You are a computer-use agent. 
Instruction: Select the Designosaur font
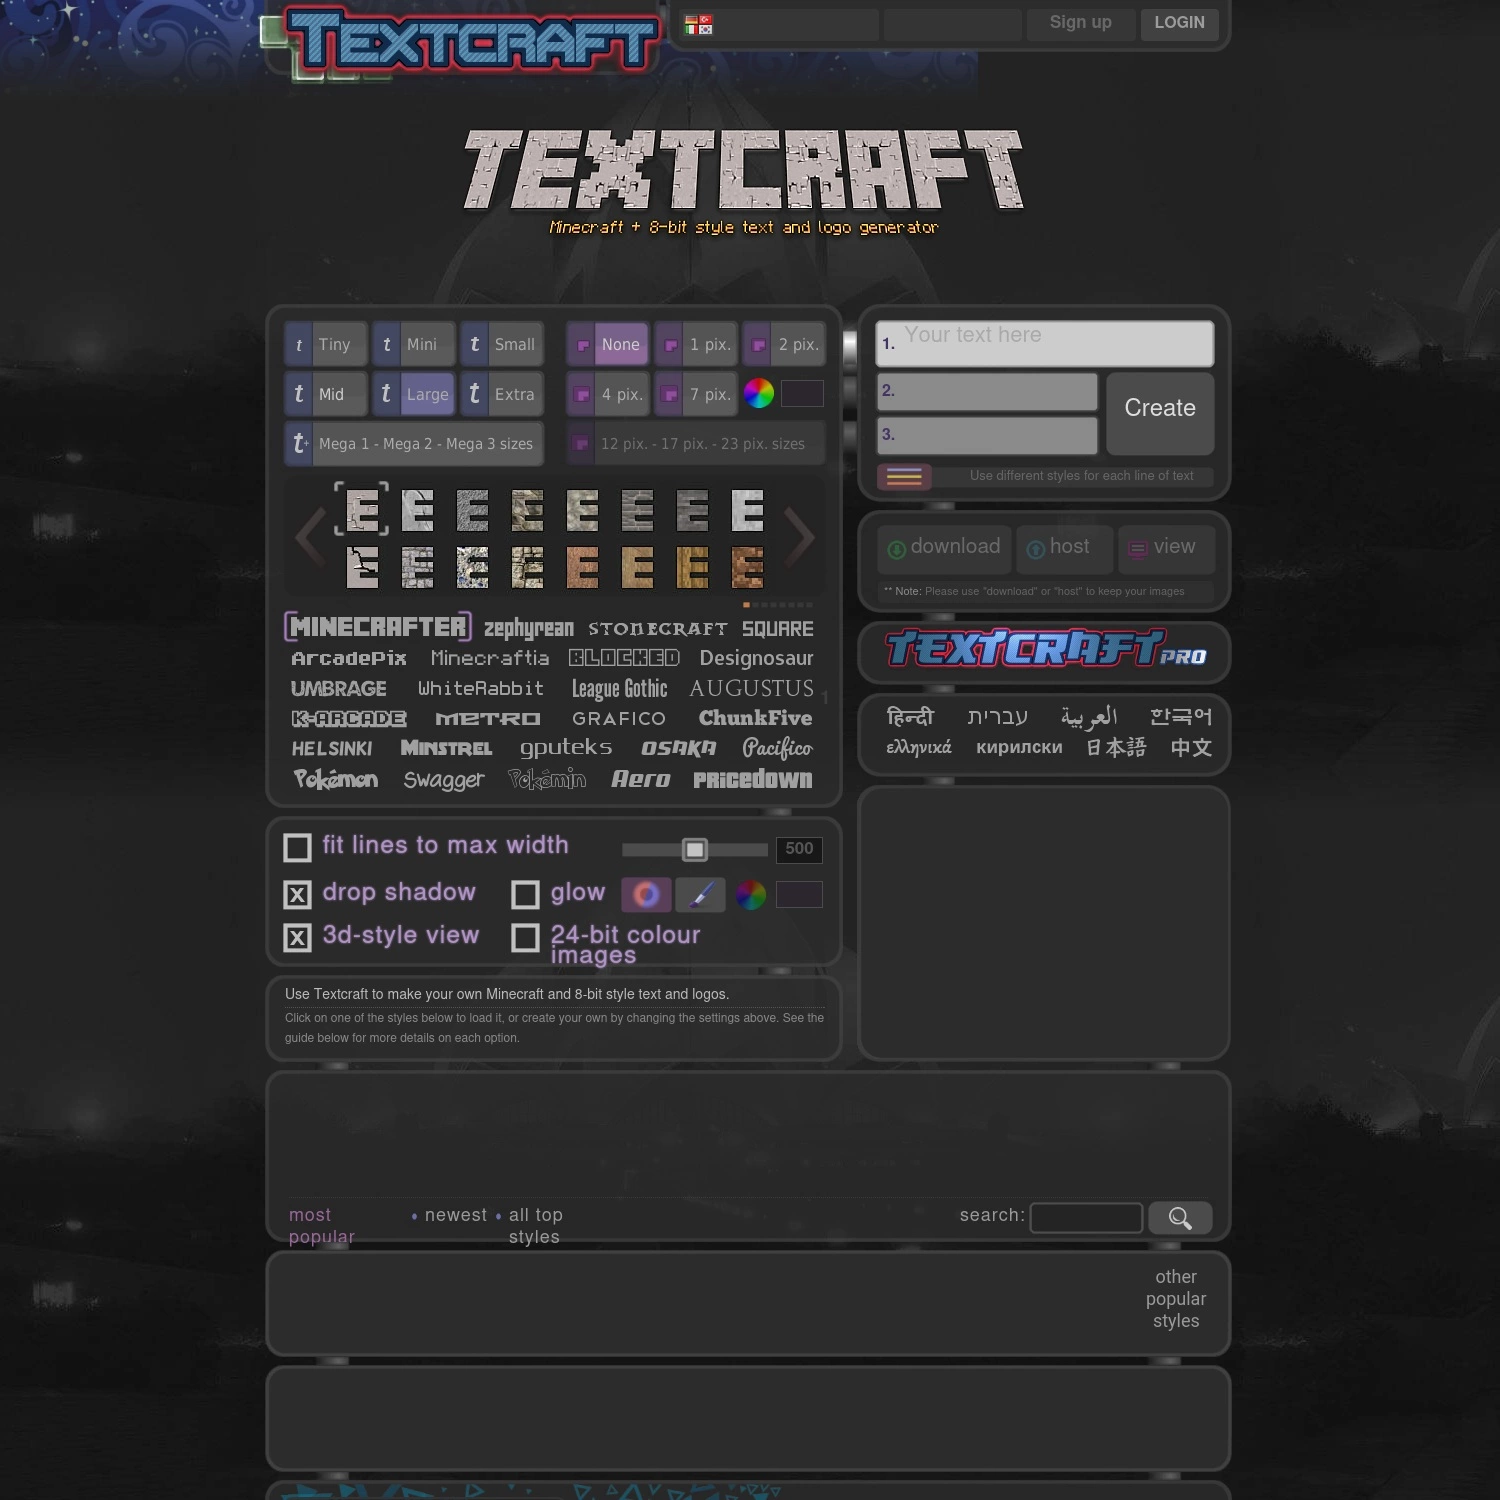pos(756,658)
